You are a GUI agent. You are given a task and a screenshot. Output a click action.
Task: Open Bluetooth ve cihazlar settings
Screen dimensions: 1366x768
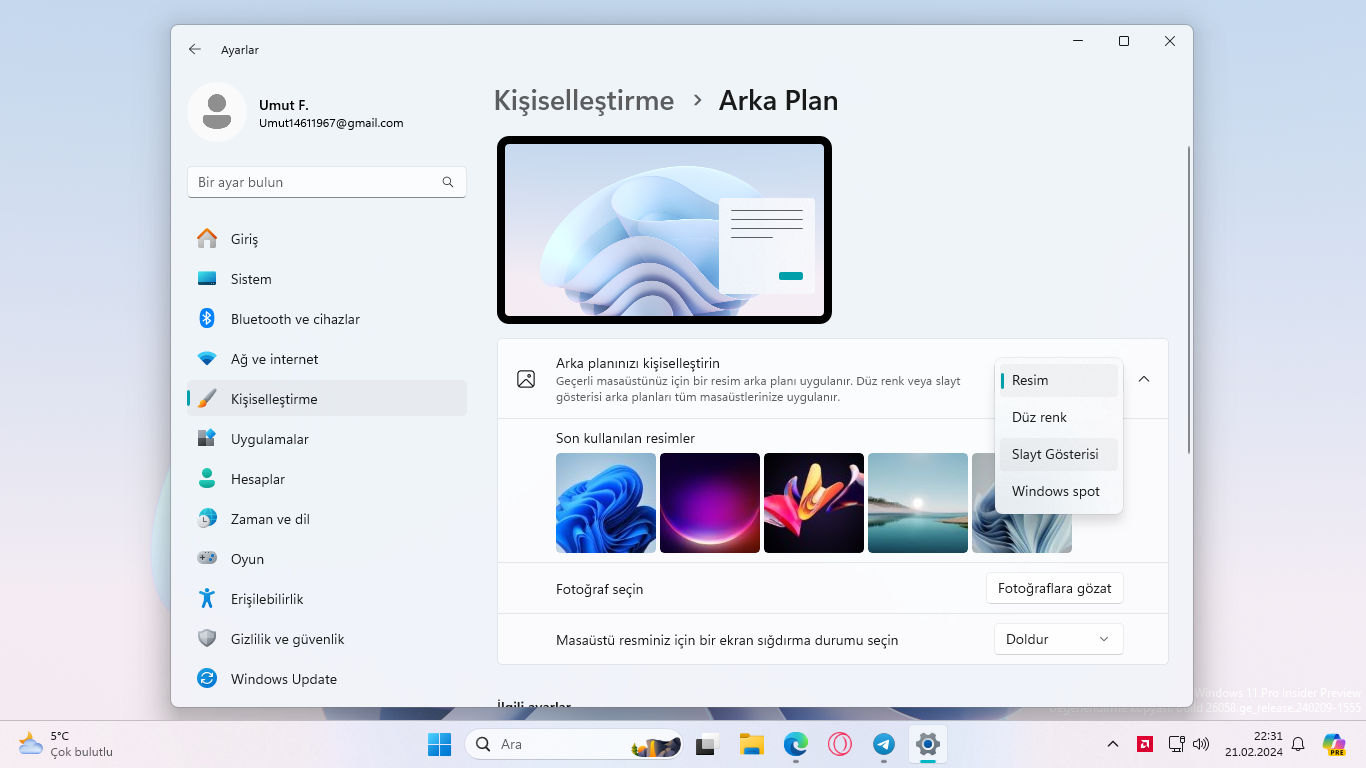point(327,319)
